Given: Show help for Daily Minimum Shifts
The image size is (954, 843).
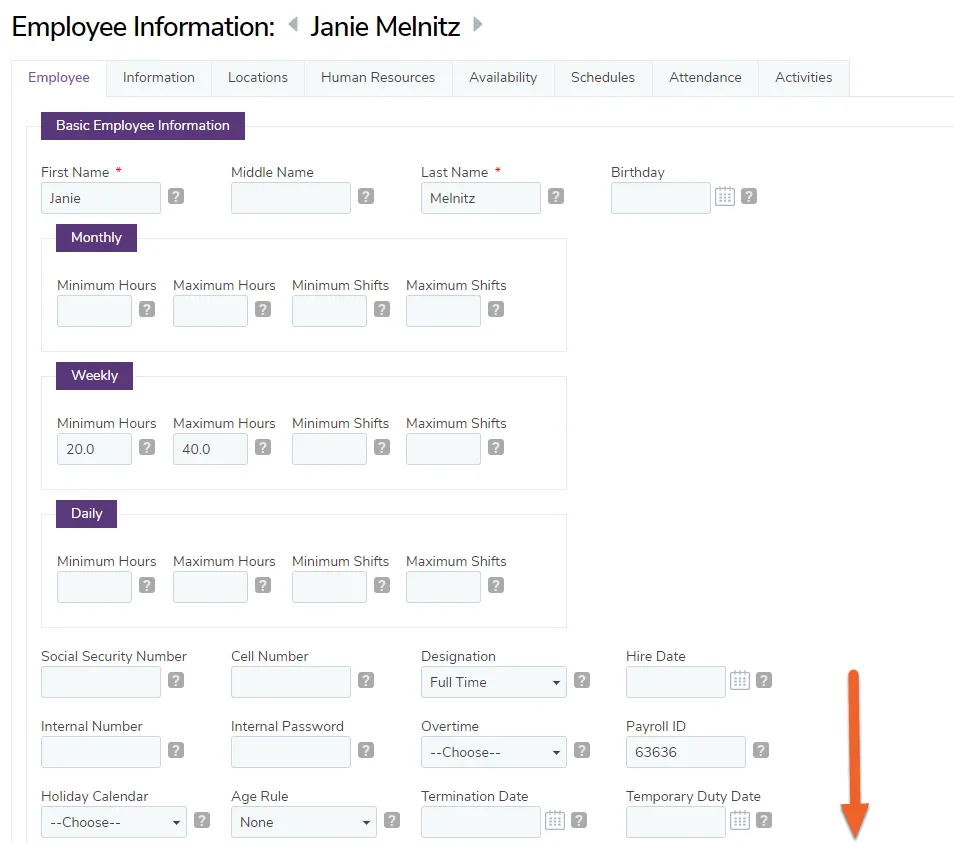Looking at the screenshot, I should pos(381,586).
